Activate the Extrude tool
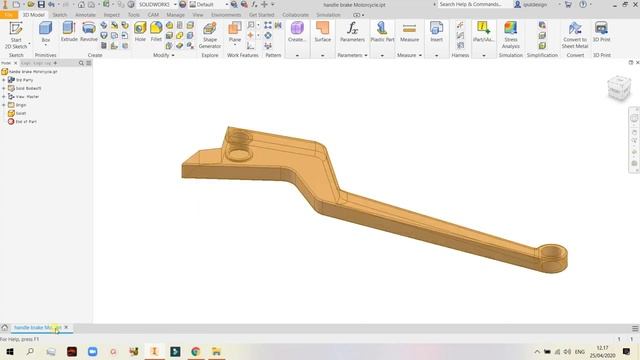The height and width of the screenshot is (360, 640). (69, 31)
